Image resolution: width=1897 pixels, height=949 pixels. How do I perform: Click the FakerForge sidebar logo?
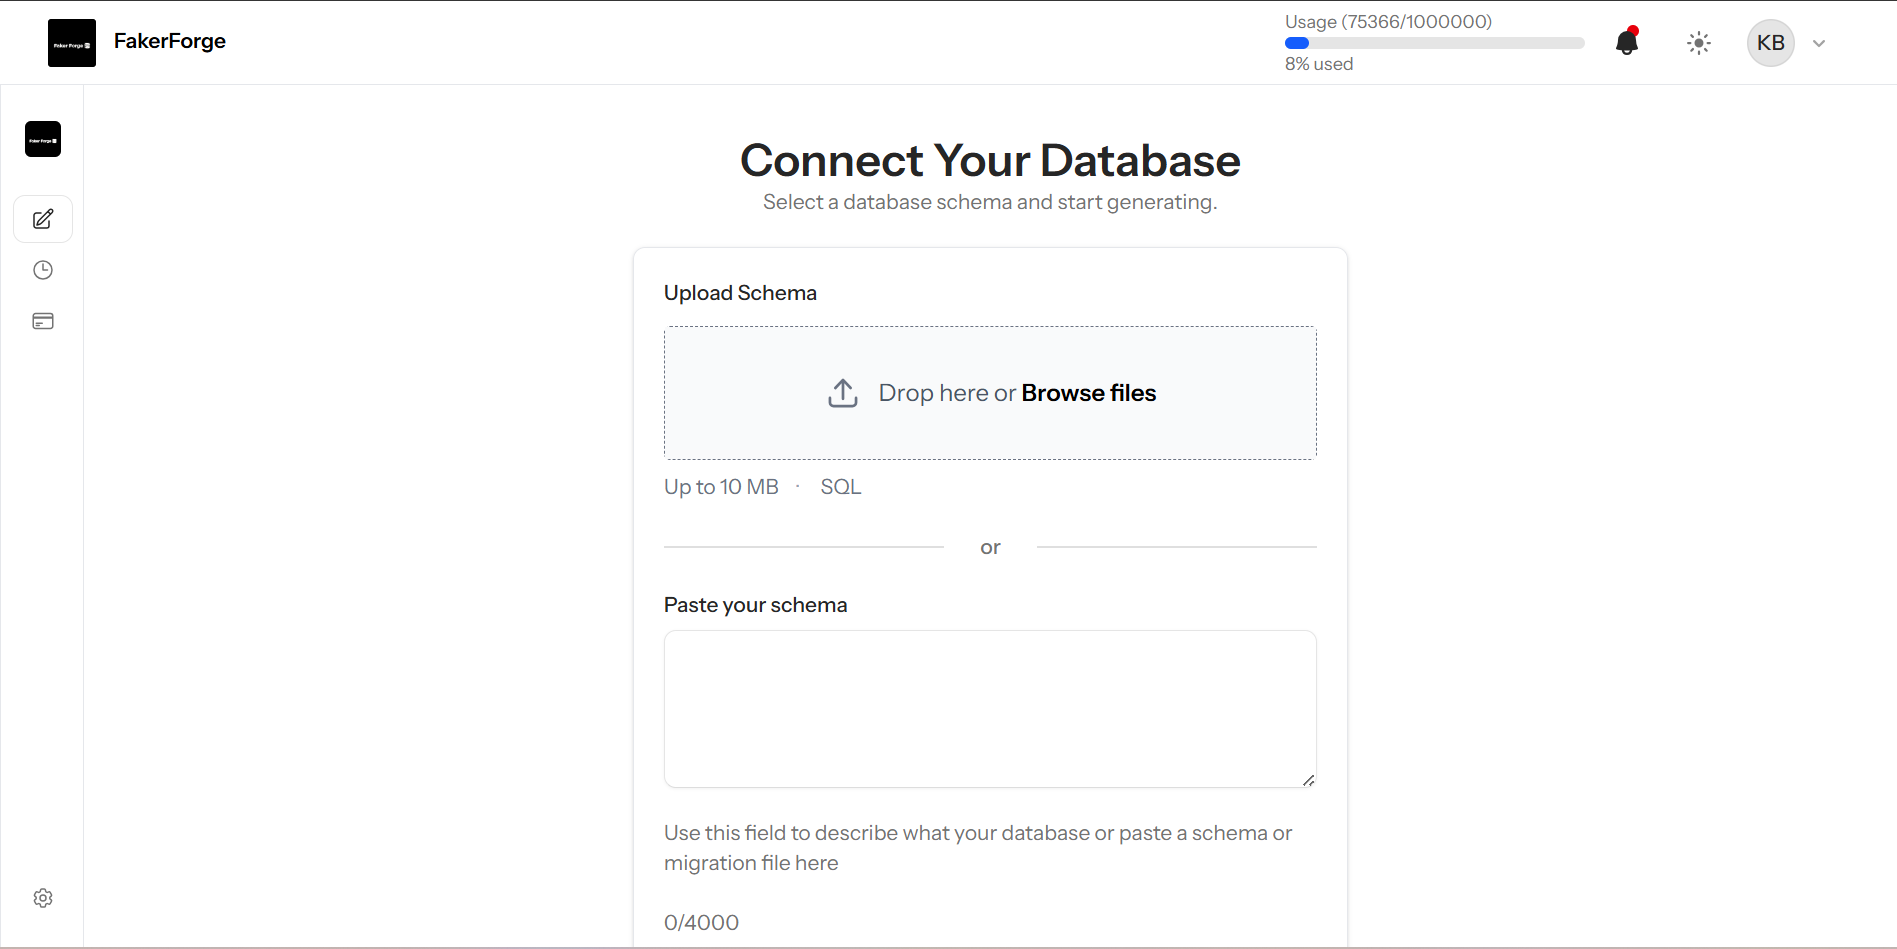point(42,139)
